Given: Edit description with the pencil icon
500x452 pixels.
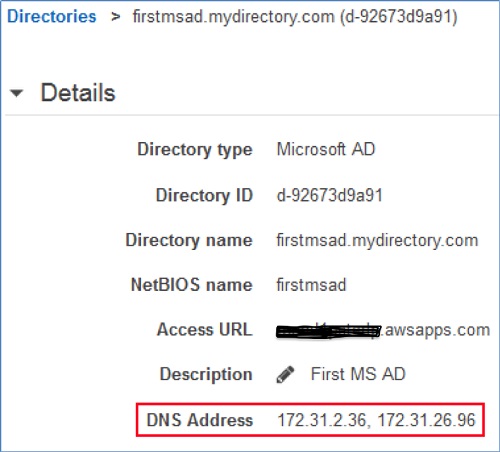Looking at the screenshot, I should 285,374.
